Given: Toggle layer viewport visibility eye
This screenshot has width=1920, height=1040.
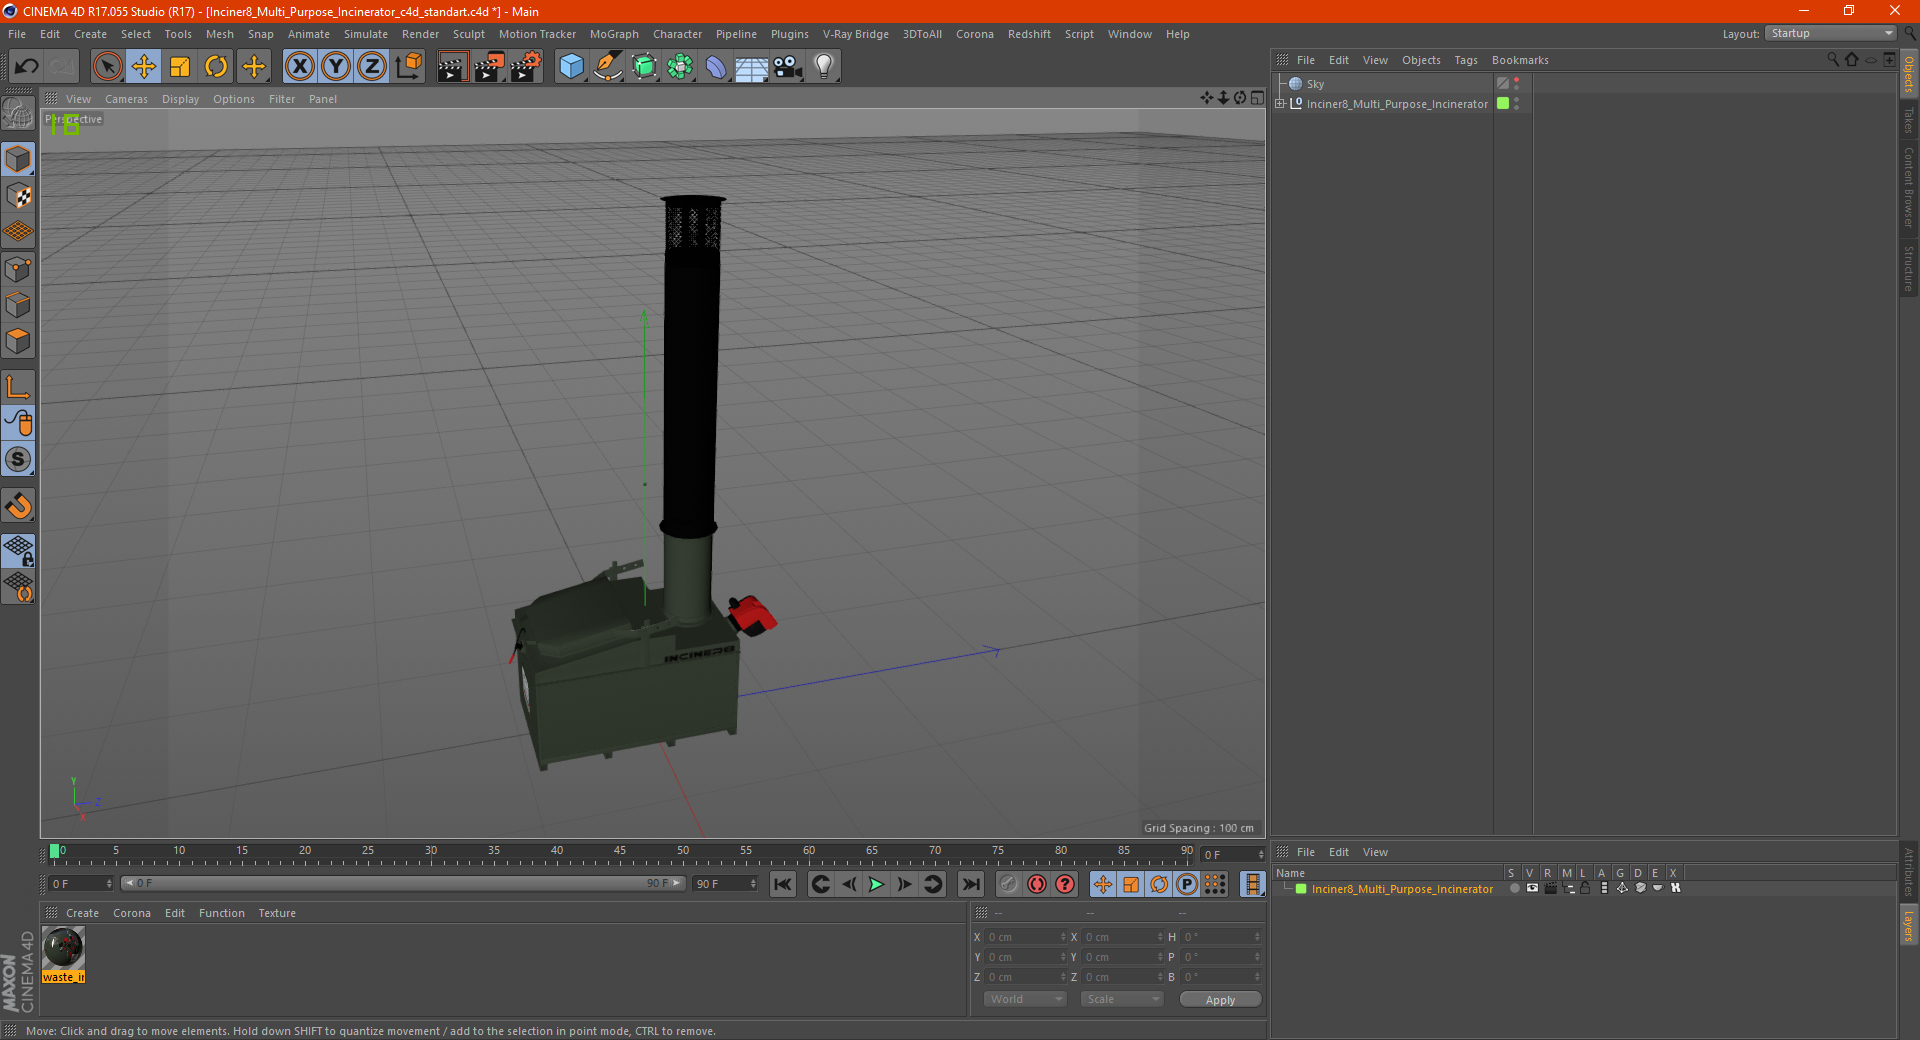Looking at the screenshot, I should pyautogui.click(x=1532, y=888).
